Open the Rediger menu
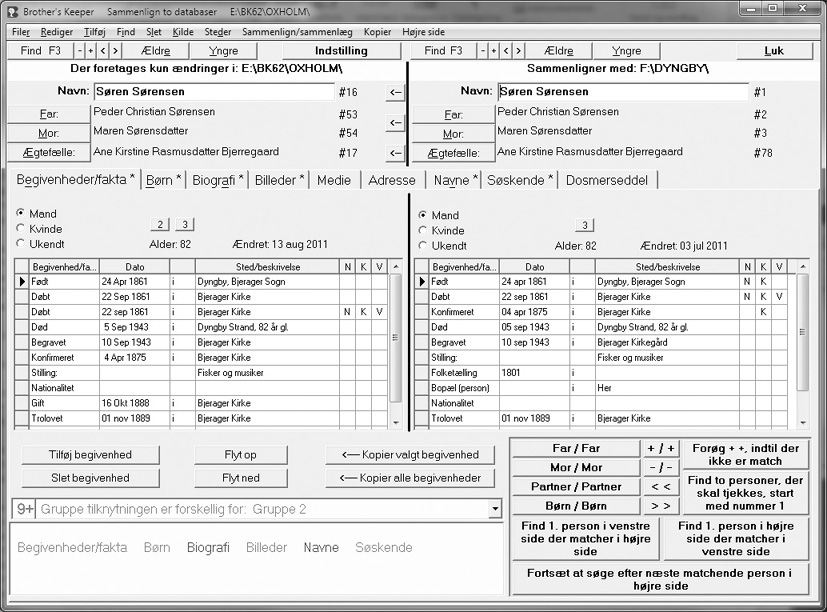Image resolution: width=827 pixels, height=612 pixels. coord(56,32)
